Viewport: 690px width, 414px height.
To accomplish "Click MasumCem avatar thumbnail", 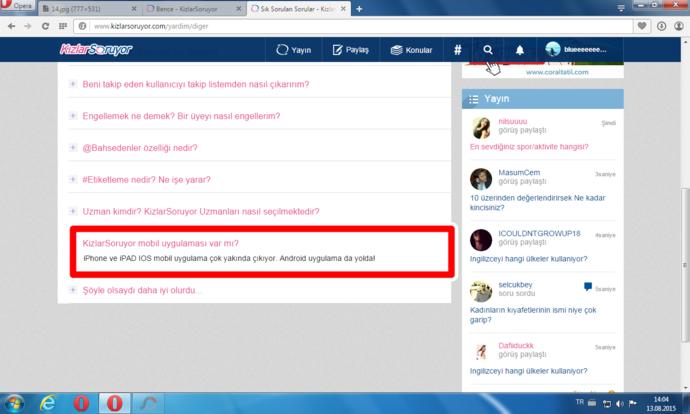I will pyautogui.click(x=481, y=179).
